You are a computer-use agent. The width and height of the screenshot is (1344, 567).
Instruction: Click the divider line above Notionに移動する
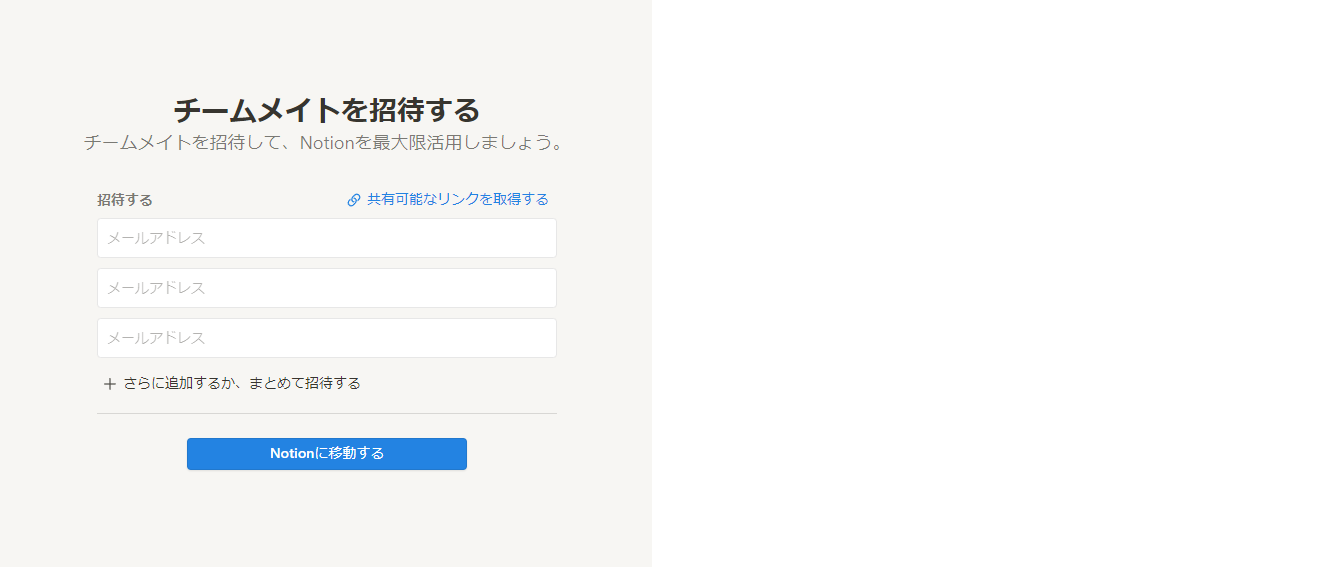pos(327,413)
